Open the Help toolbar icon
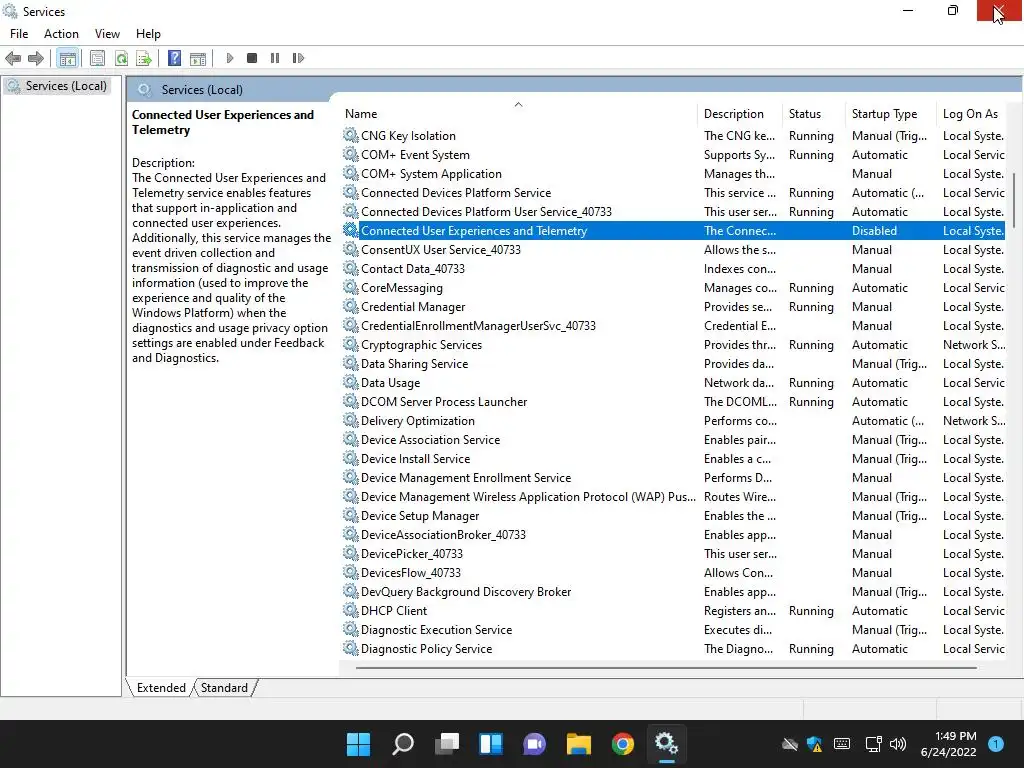Image resolution: width=1024 pixels, height=768 pixels. click(174, 58)
